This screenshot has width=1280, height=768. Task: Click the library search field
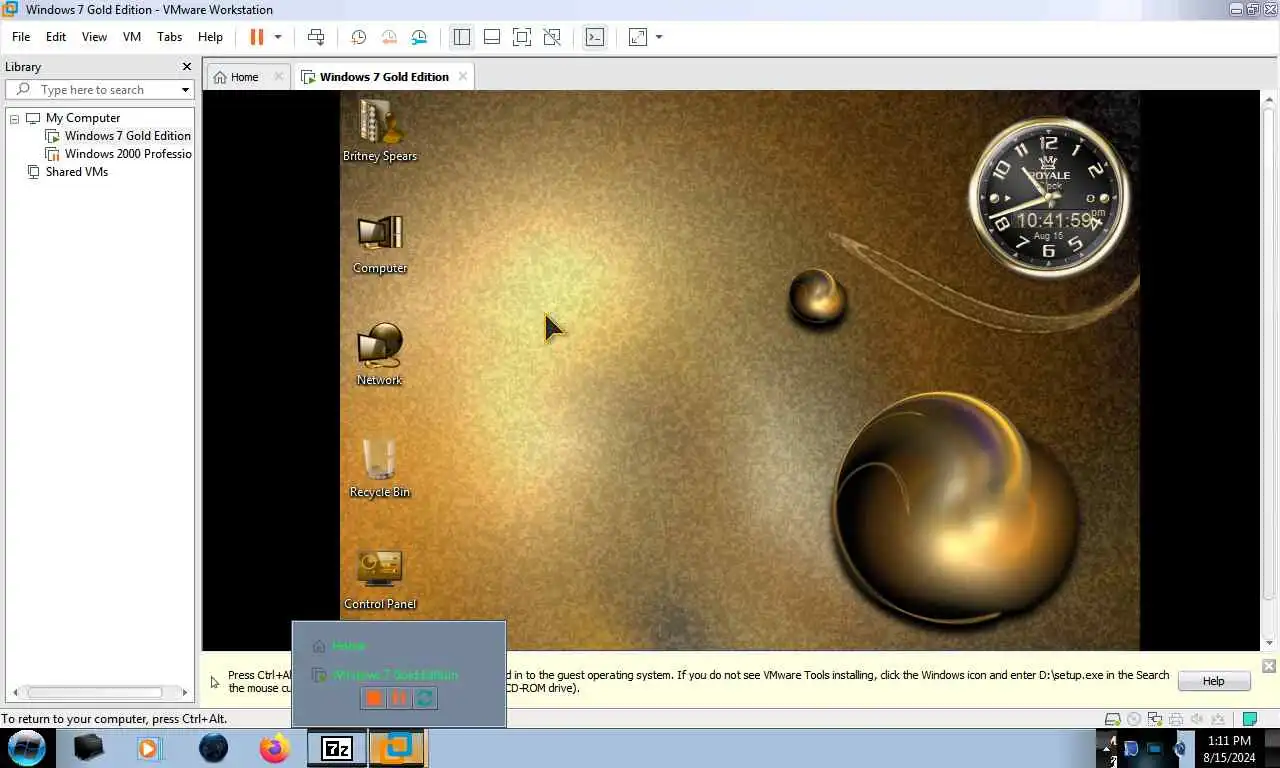tap(100, 90)
